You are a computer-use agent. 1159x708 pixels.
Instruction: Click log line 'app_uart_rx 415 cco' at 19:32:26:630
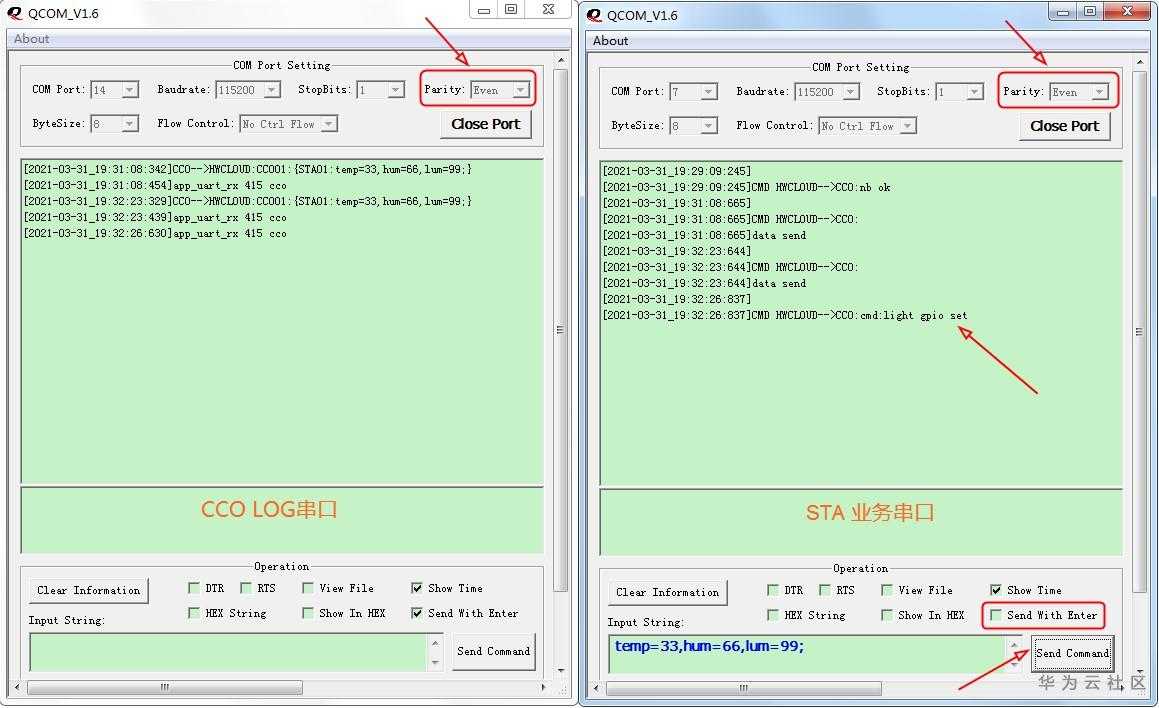point(155,234)
